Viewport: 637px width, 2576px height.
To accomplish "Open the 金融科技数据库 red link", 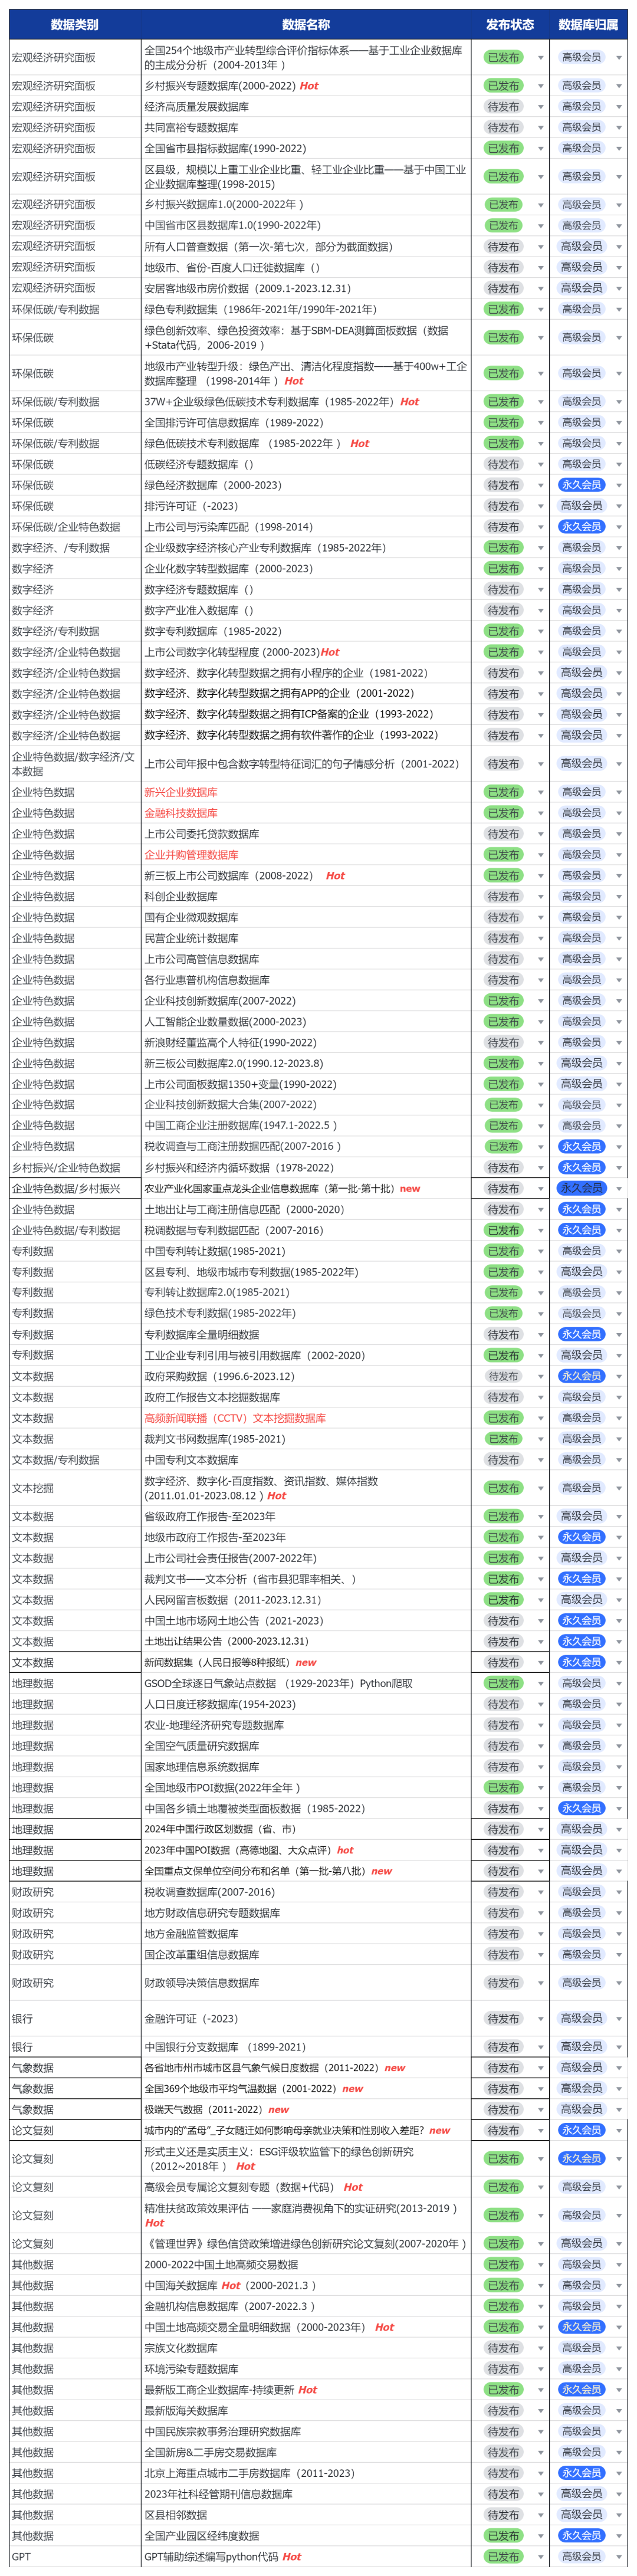I will 181,813.
